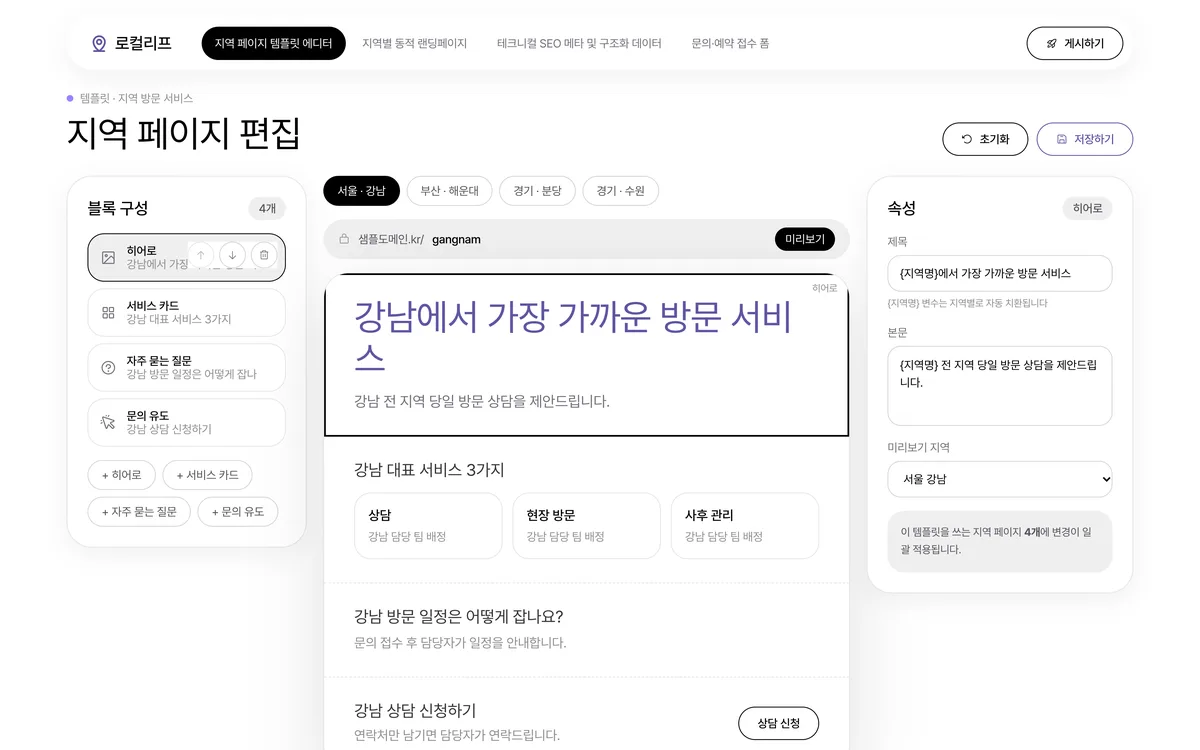Select the 부산 · 해운대 region chip
This screenshot has height=750, width=1200.
click(x=449, y=191)
